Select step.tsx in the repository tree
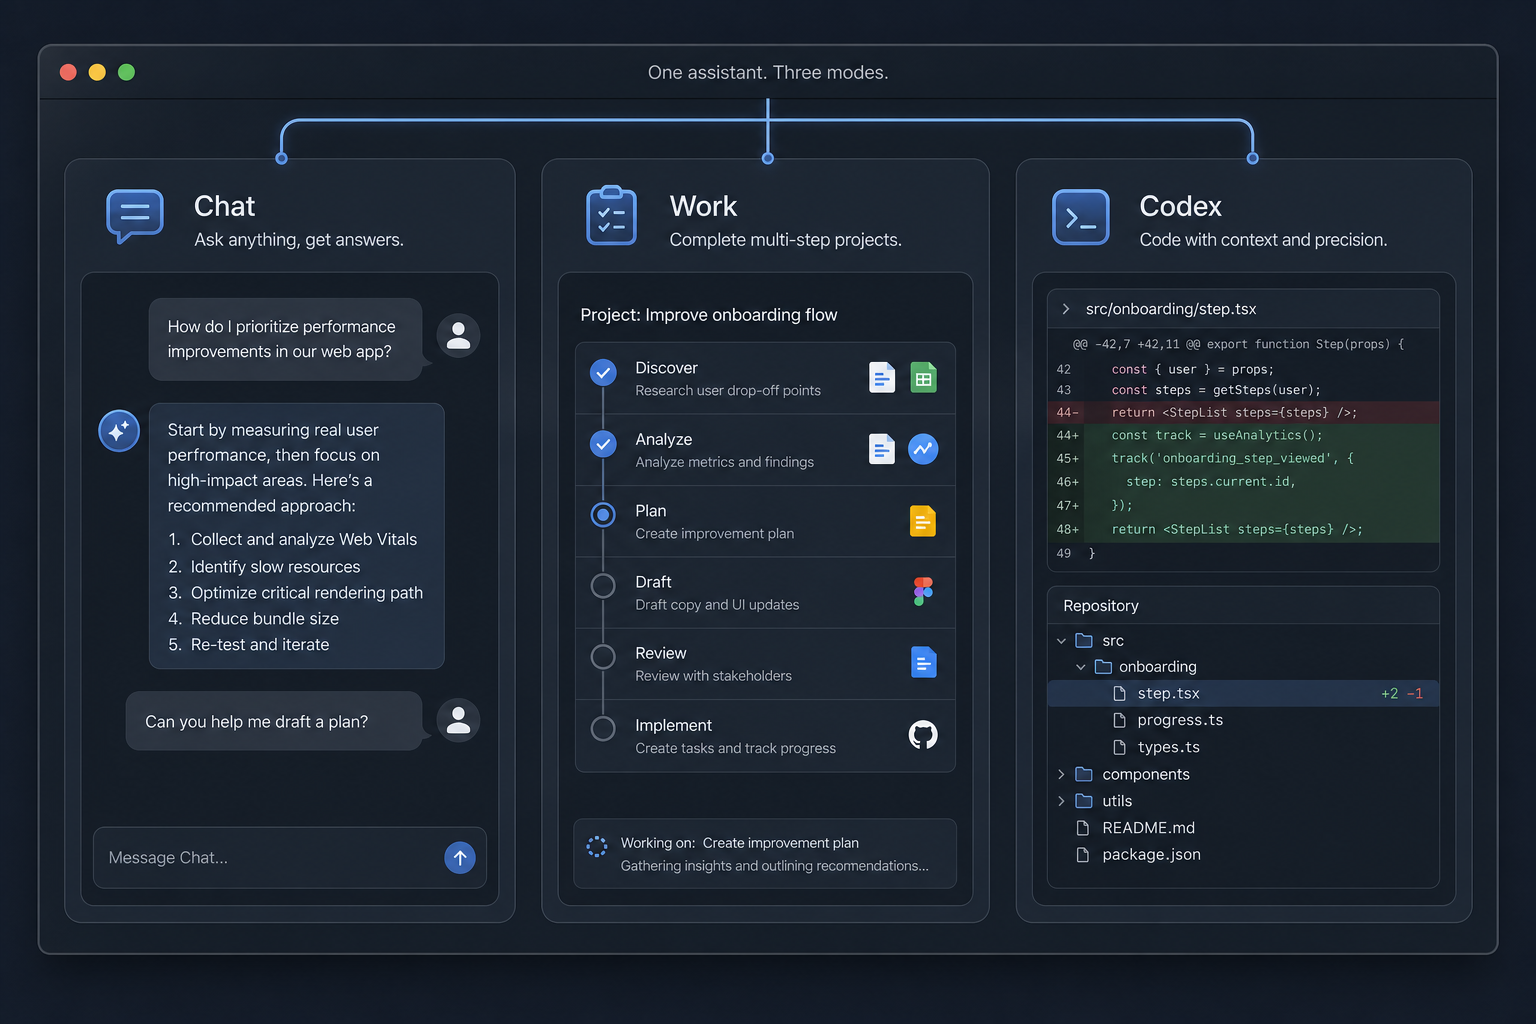Viewport: 1536px width, 1024px height. click(x=1243, y=693)
